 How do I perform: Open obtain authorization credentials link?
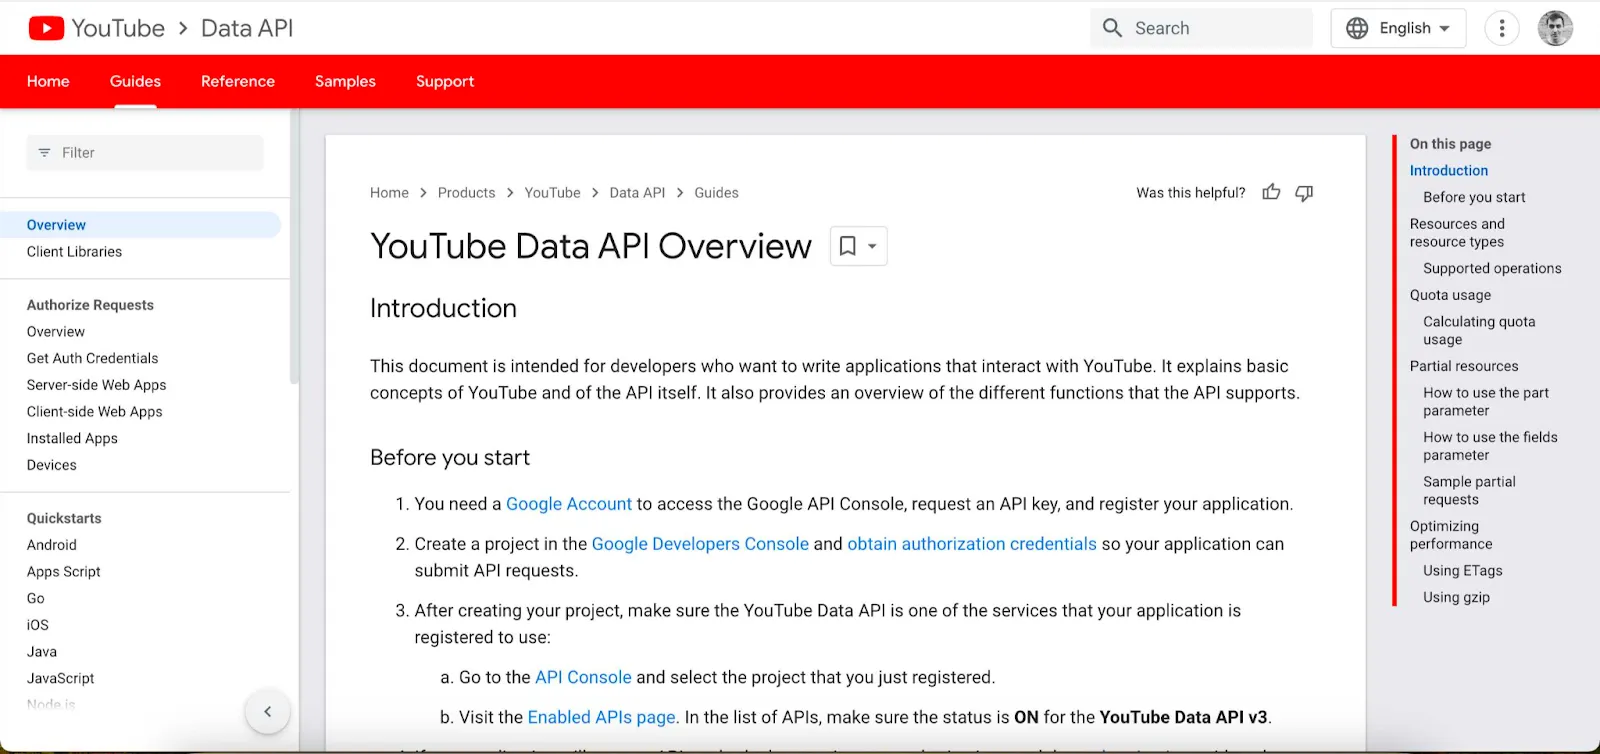[972, 544]
